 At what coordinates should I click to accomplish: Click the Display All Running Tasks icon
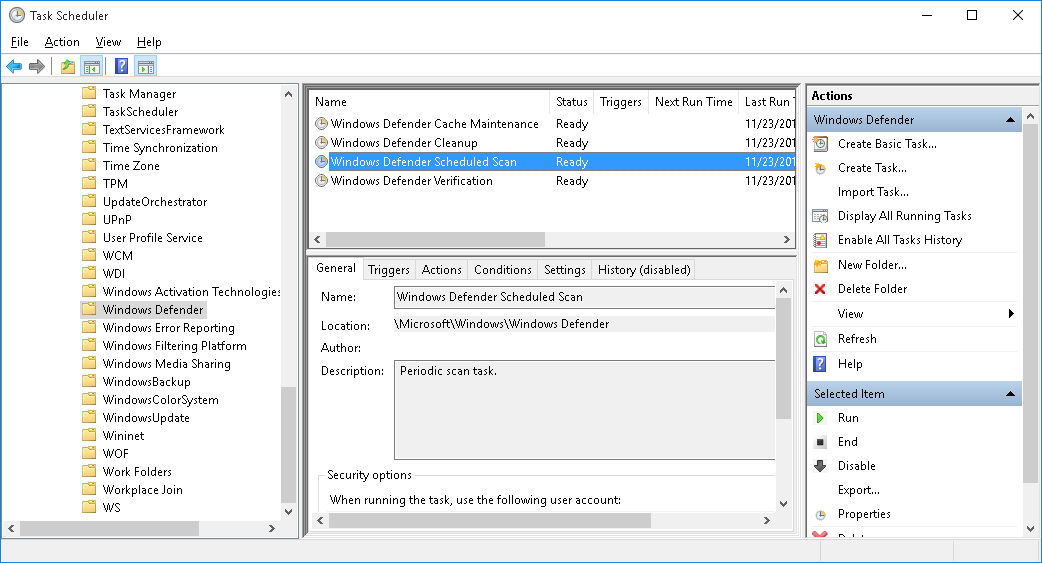821,216
